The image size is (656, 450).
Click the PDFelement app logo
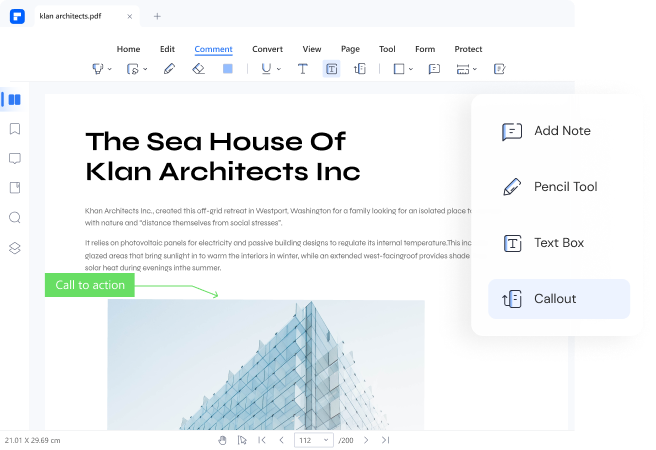(x=17, y=16)
